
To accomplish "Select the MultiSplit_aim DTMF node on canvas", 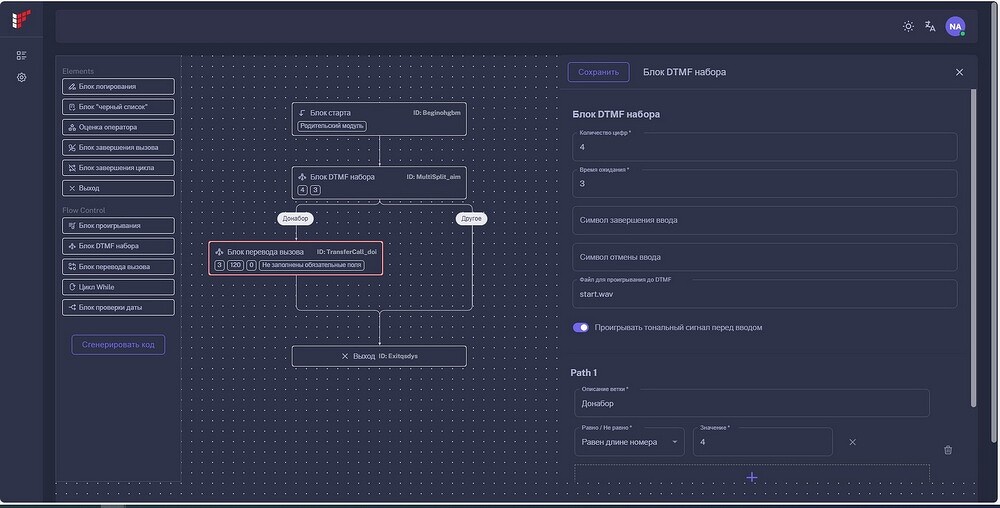I will pos(379,183).
